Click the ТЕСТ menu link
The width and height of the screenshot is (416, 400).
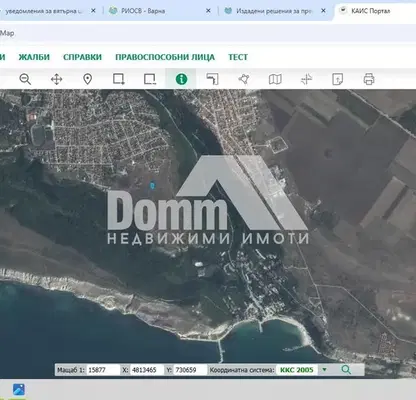[x=238, y=57]
